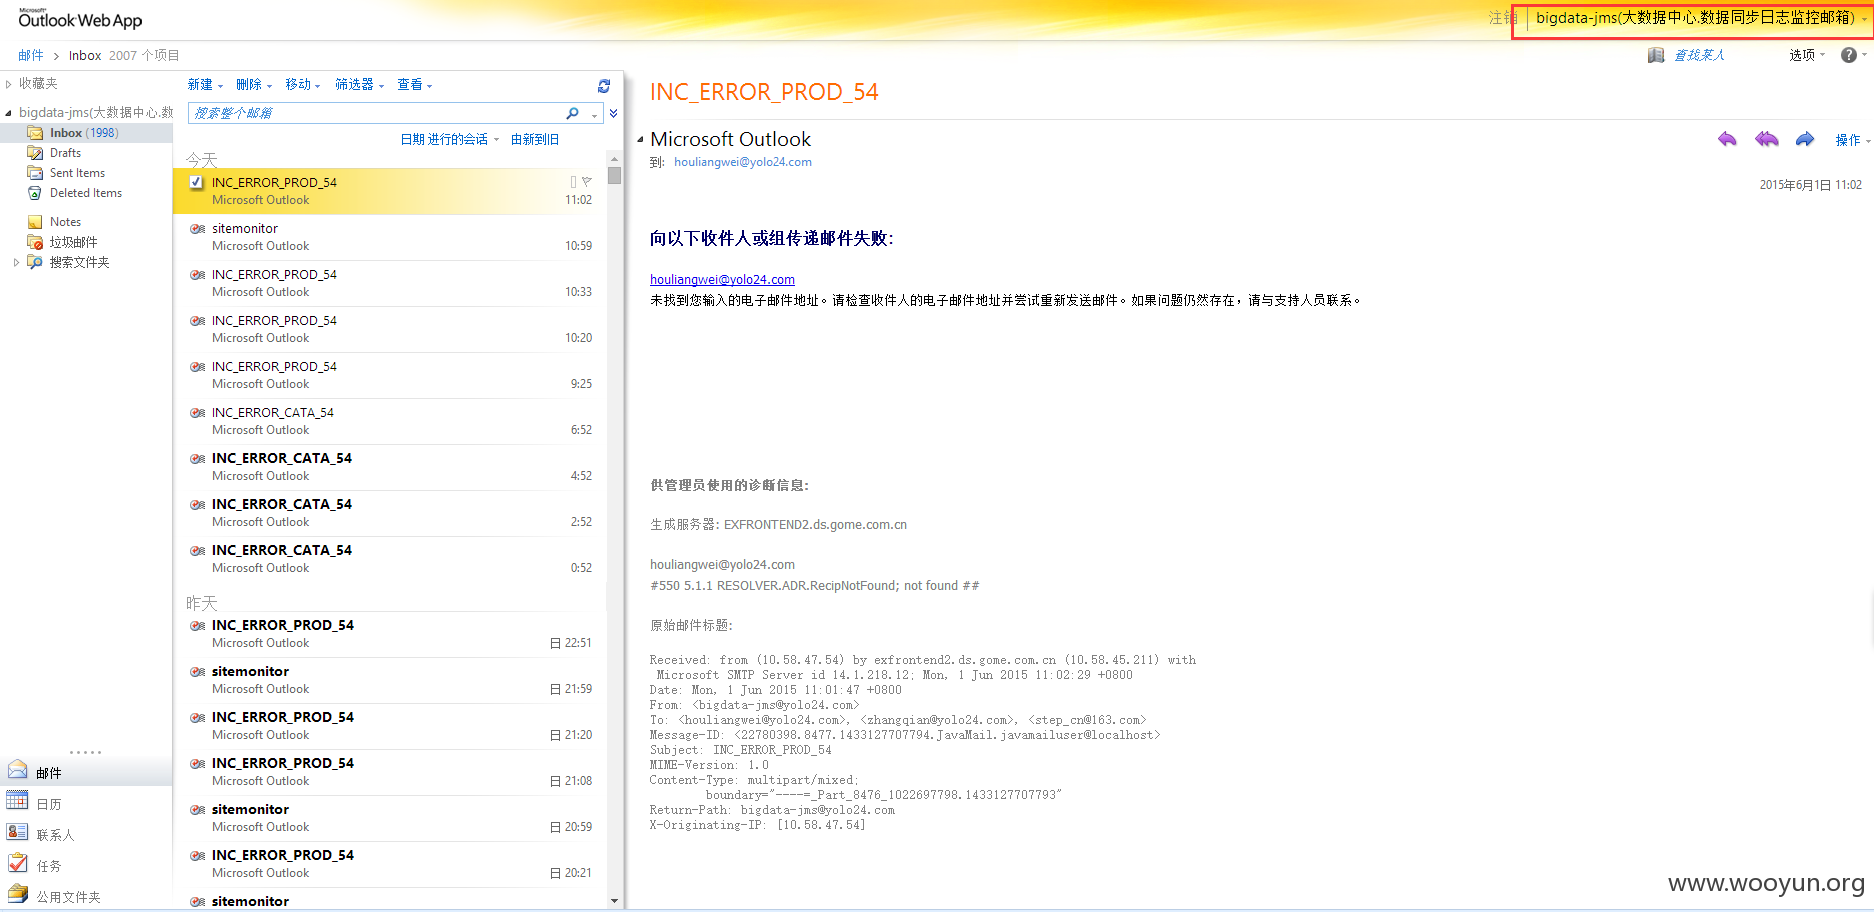Open the 2:52 INC_ERROR_CATA_54 message
The image size is (1874, 912).
pyautogui.click(x=390, y=513)
